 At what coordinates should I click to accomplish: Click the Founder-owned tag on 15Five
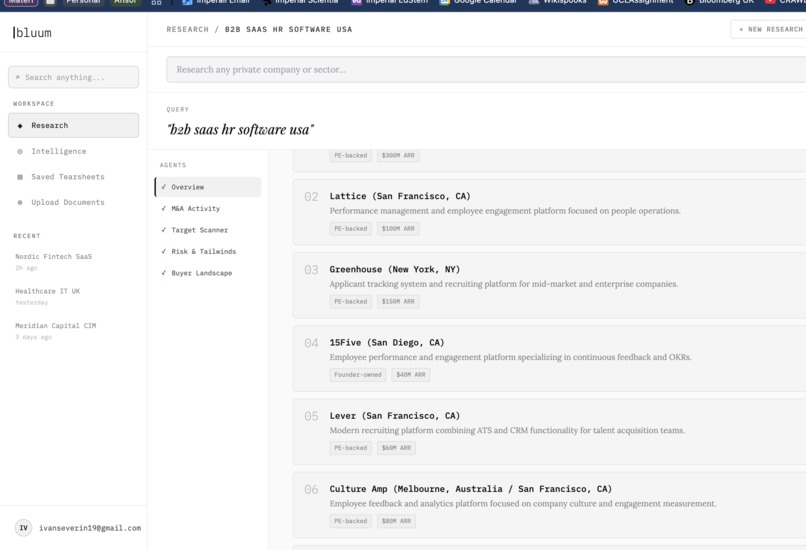point(358,375)
